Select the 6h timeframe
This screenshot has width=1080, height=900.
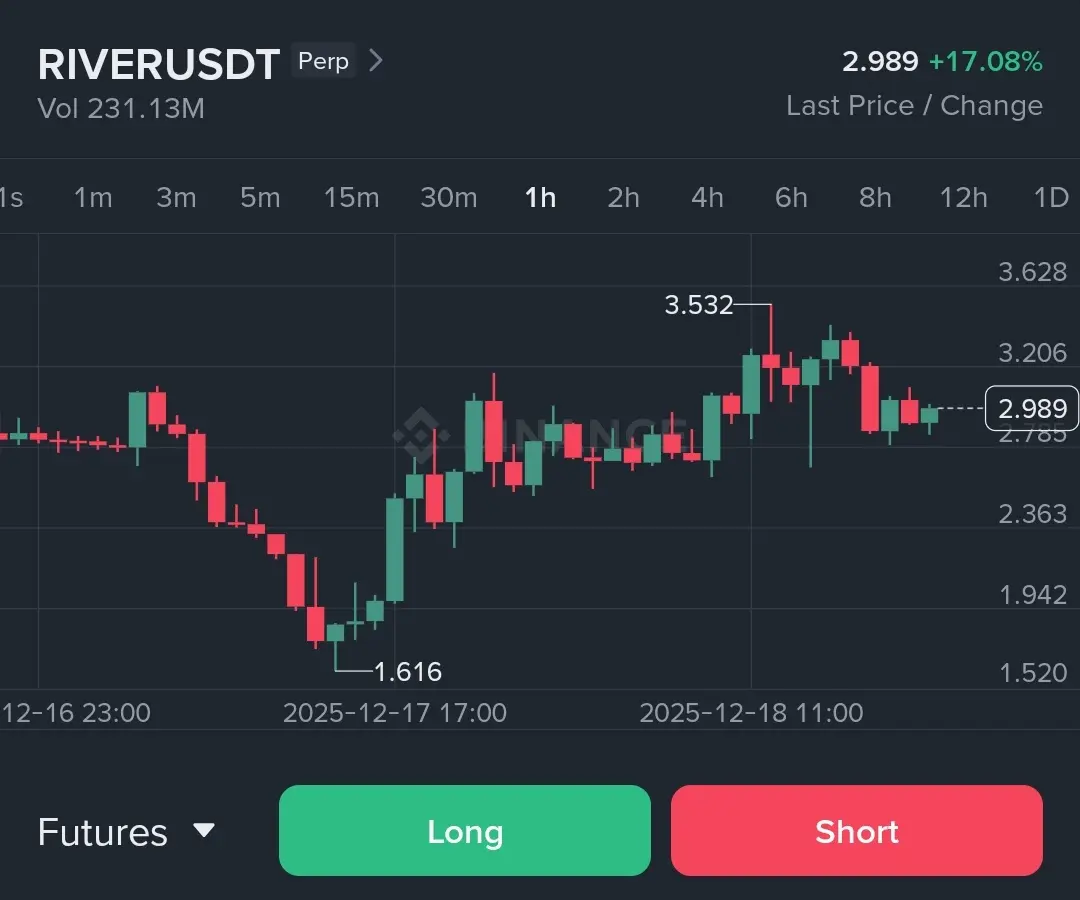(x=791, y=198)
